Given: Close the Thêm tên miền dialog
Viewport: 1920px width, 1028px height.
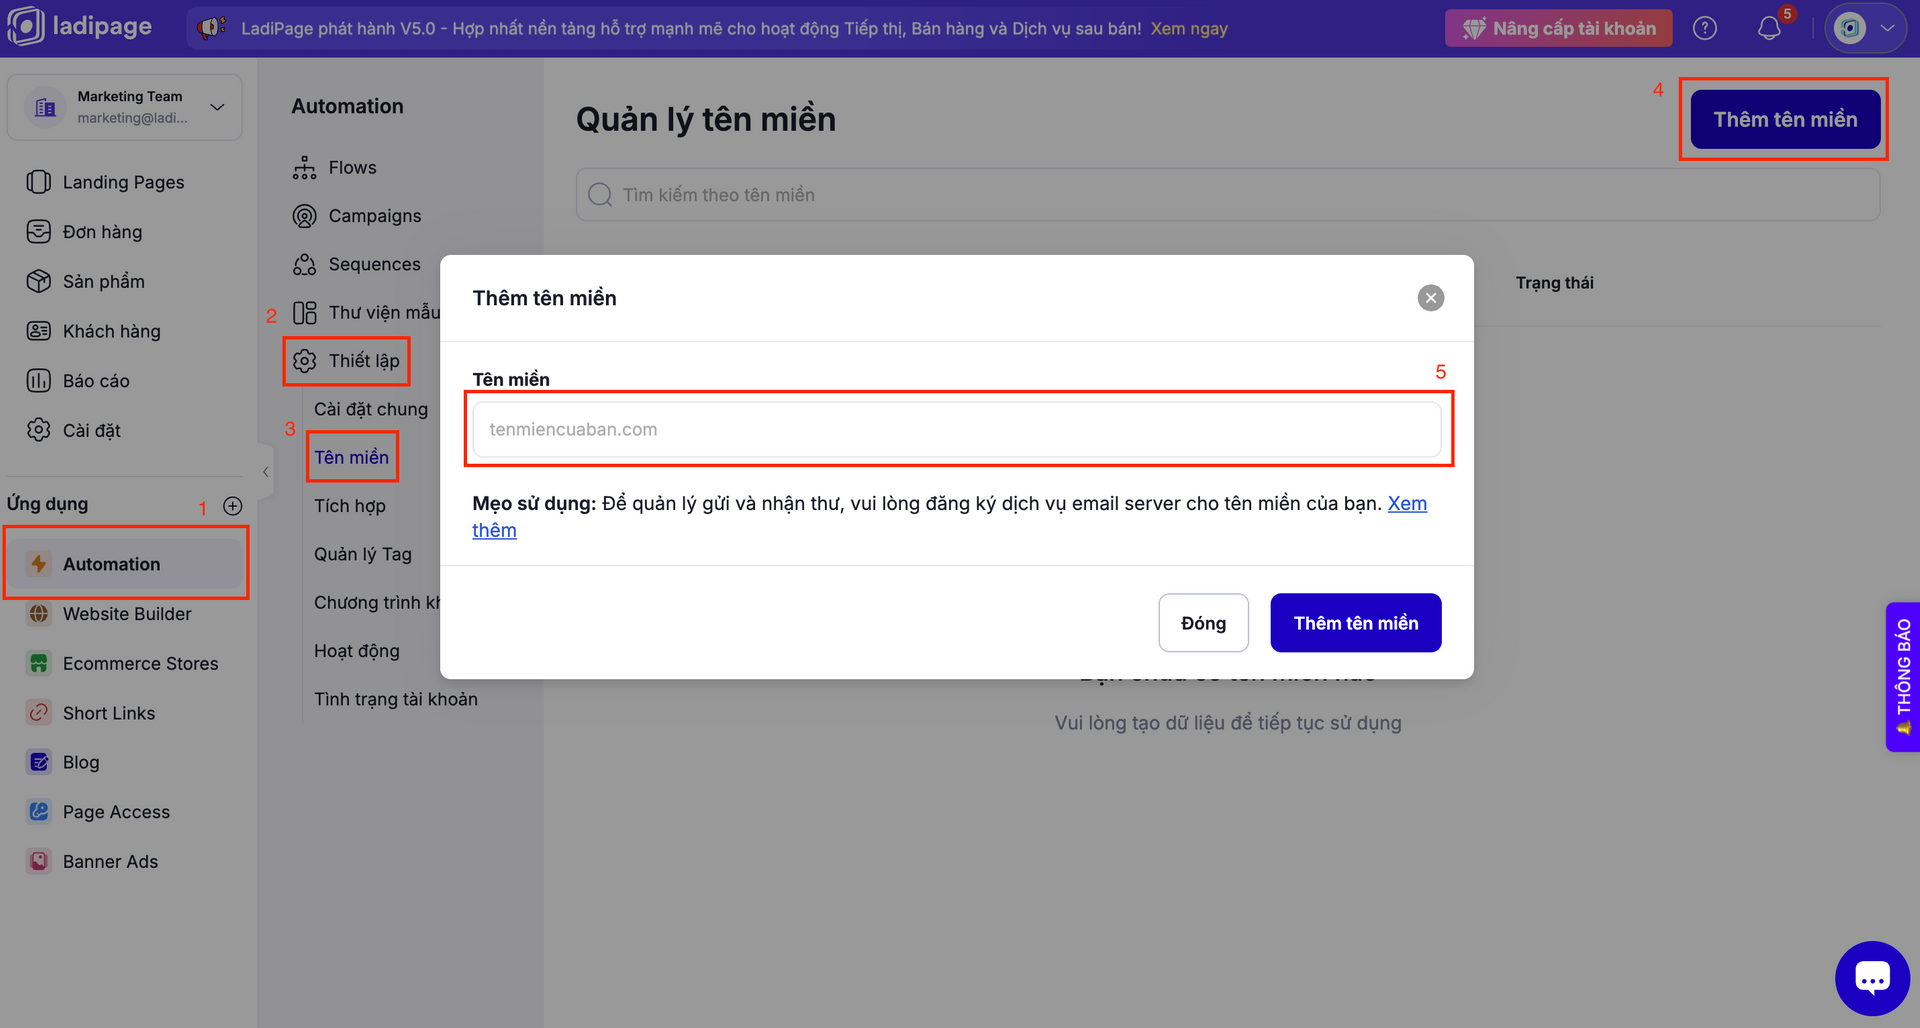Looking at the screenshot, I should point(1431,298).
